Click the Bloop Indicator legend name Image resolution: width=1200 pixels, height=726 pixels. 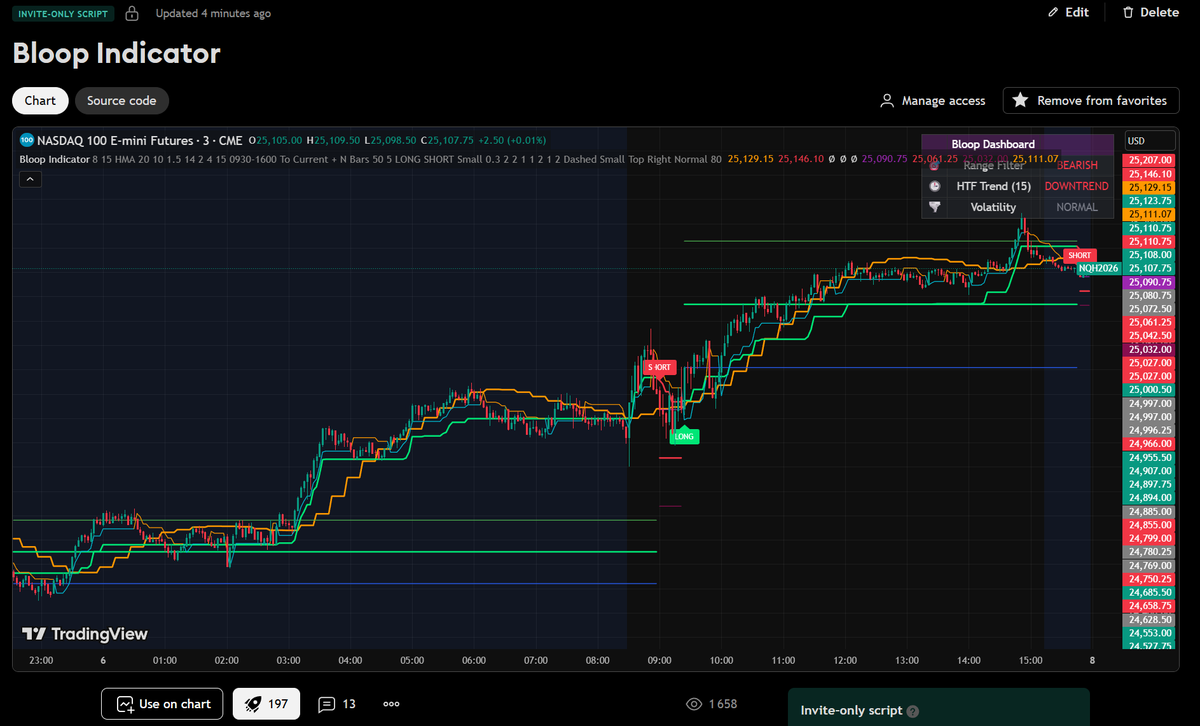click(54, 159)
